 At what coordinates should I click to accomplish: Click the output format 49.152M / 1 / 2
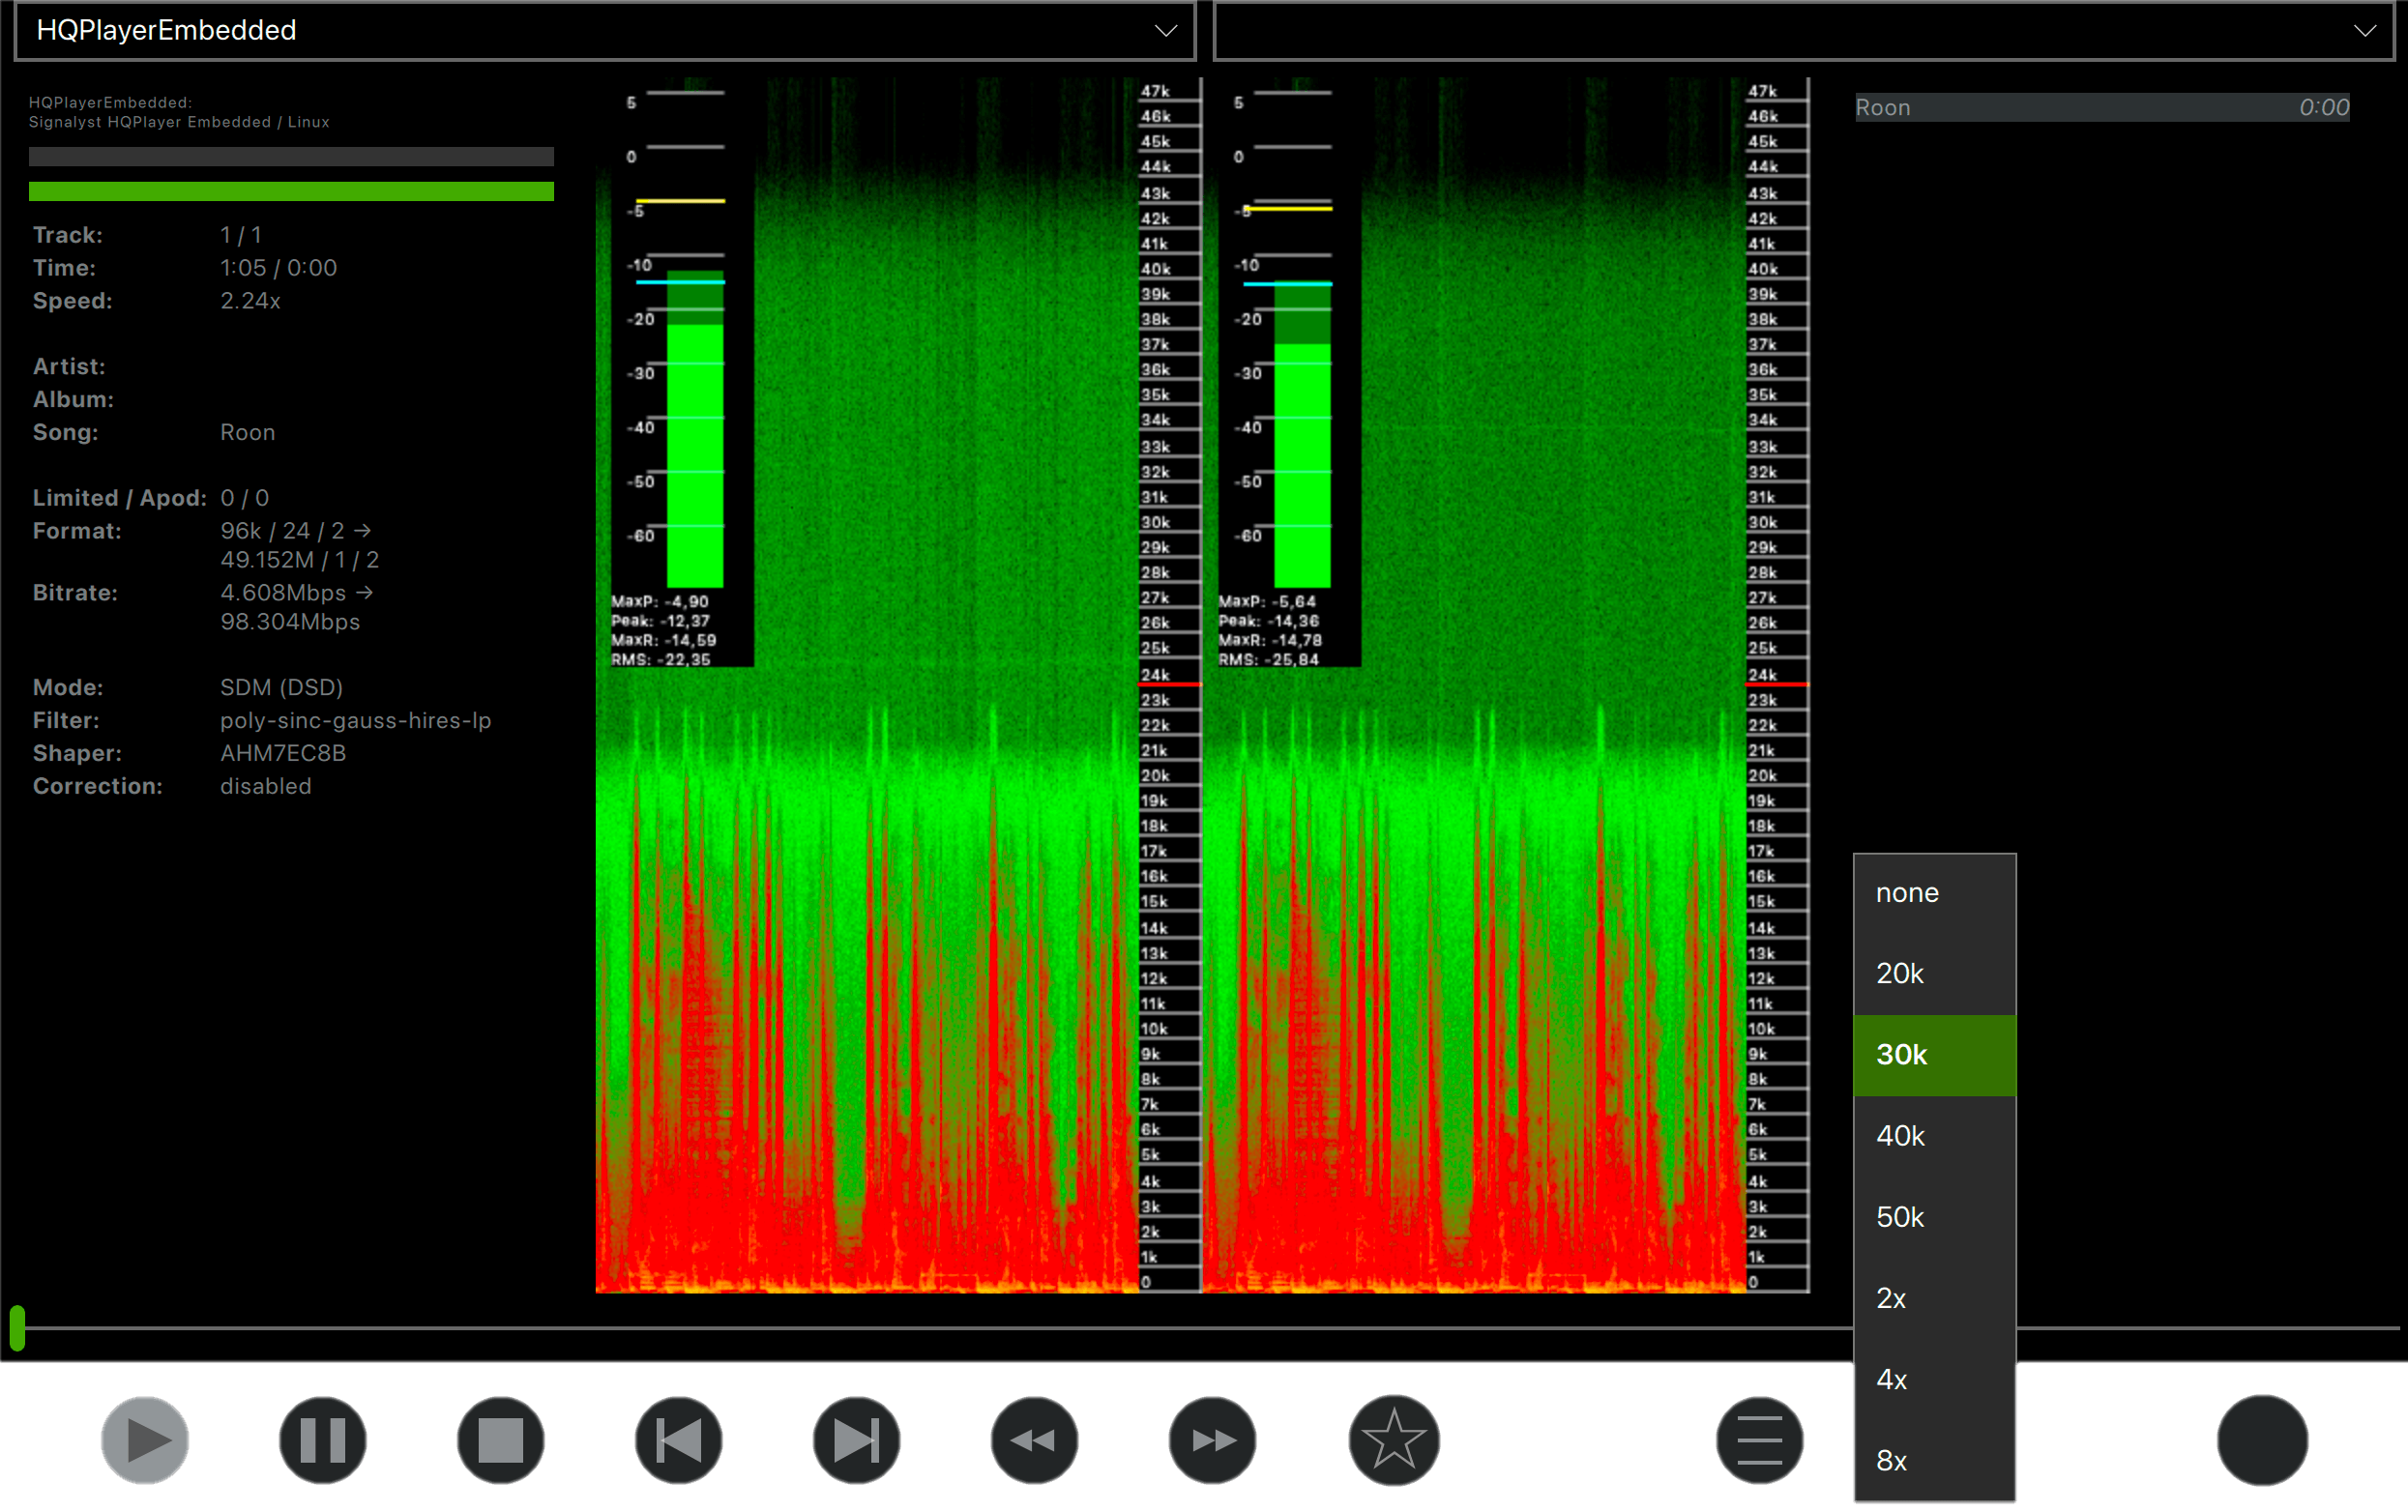pyautogui.click(x=300, y=560)
